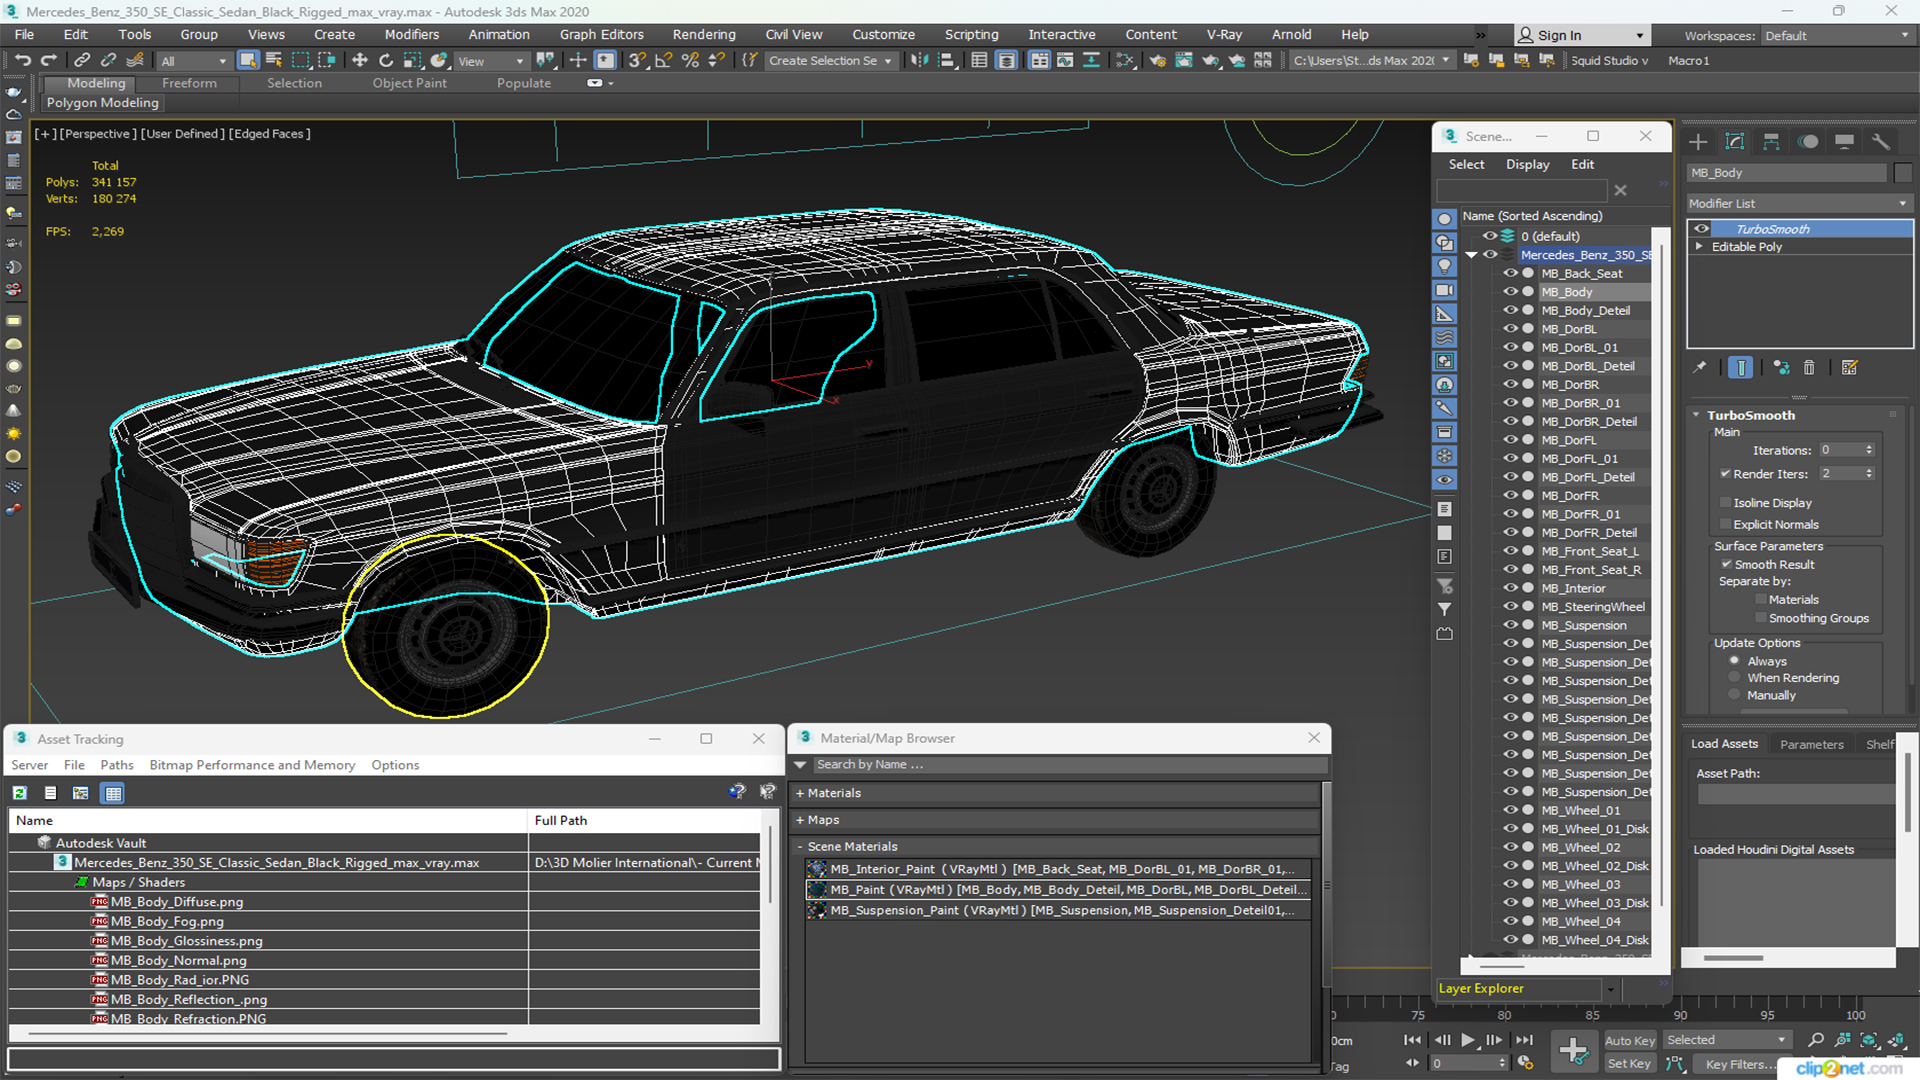Expand the Editable Poly modifier entry
The width and height of the screenshot is (1920, 1080).
pos(1699,246)
